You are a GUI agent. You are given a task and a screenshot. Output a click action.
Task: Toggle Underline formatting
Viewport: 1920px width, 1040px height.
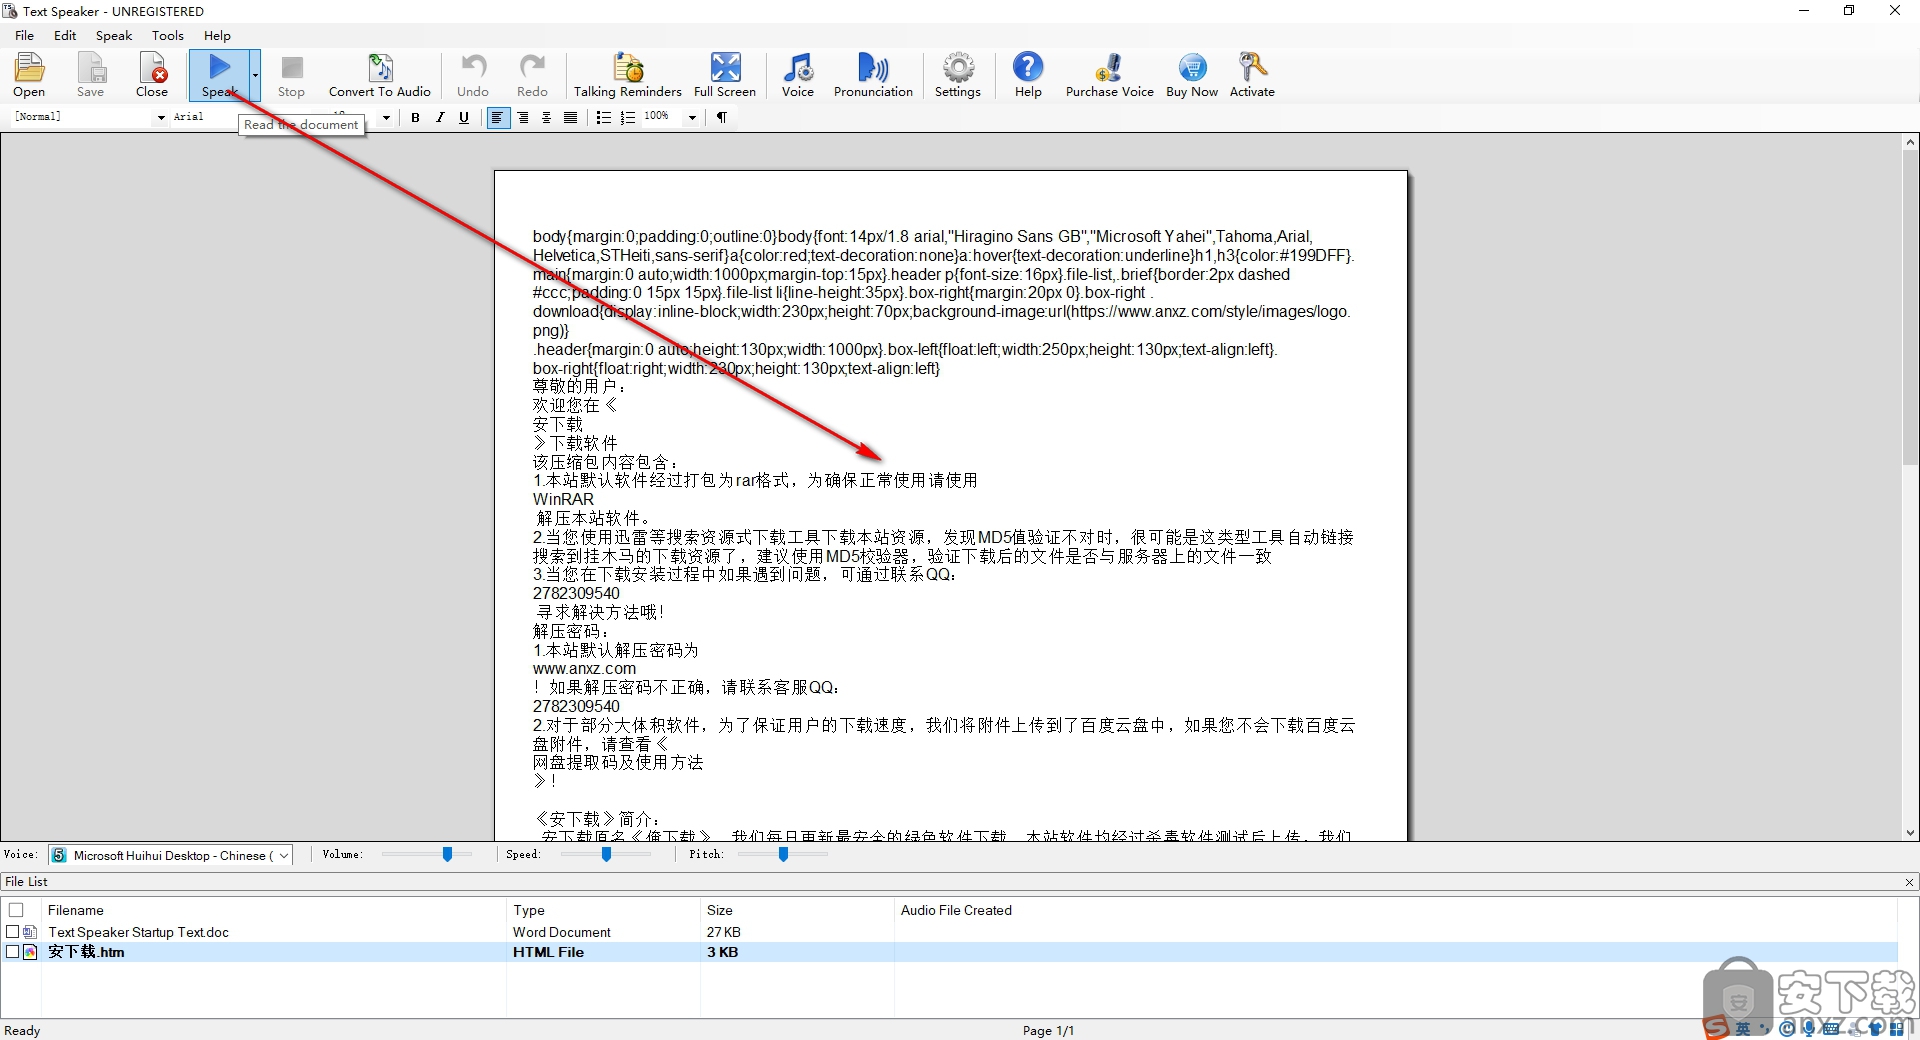[x=464, y=118]
